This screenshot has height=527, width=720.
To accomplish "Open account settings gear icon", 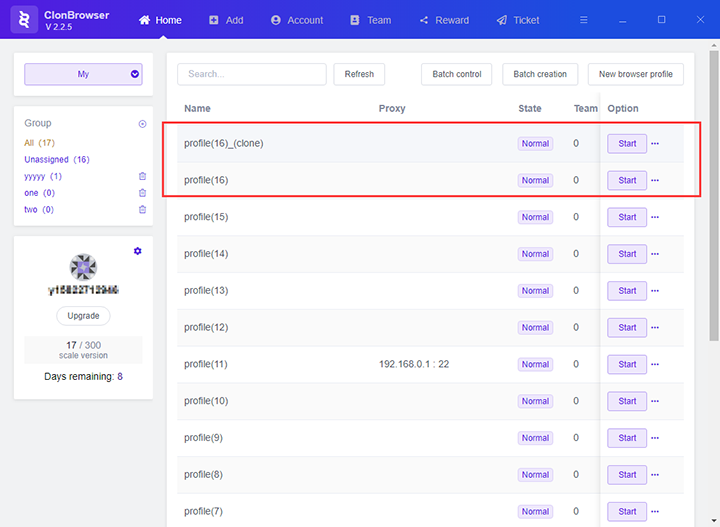I will pos(137,251).
